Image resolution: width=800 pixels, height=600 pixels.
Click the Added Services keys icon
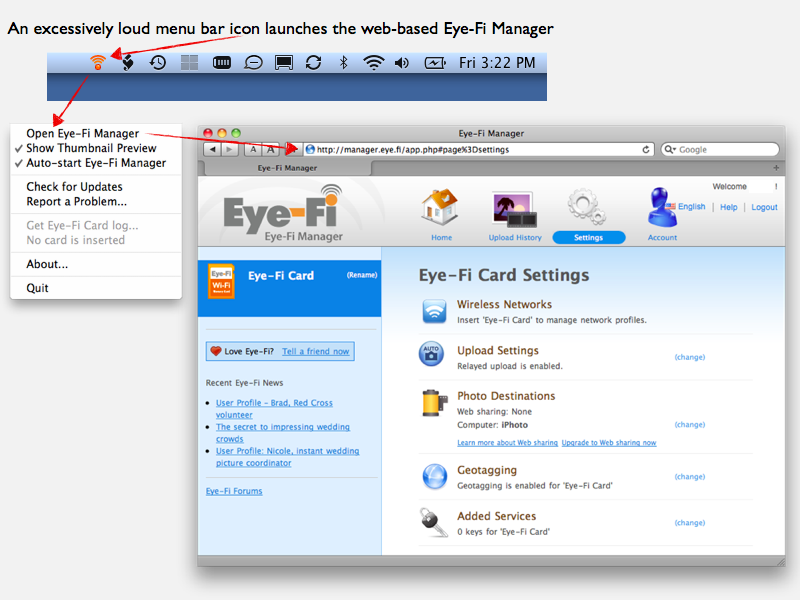433,522
